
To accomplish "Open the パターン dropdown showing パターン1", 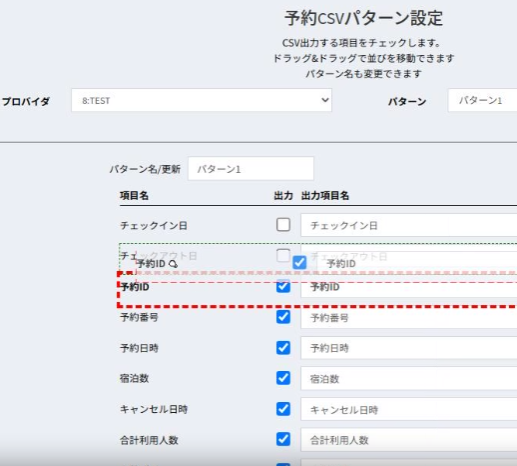I will (482, 100).
